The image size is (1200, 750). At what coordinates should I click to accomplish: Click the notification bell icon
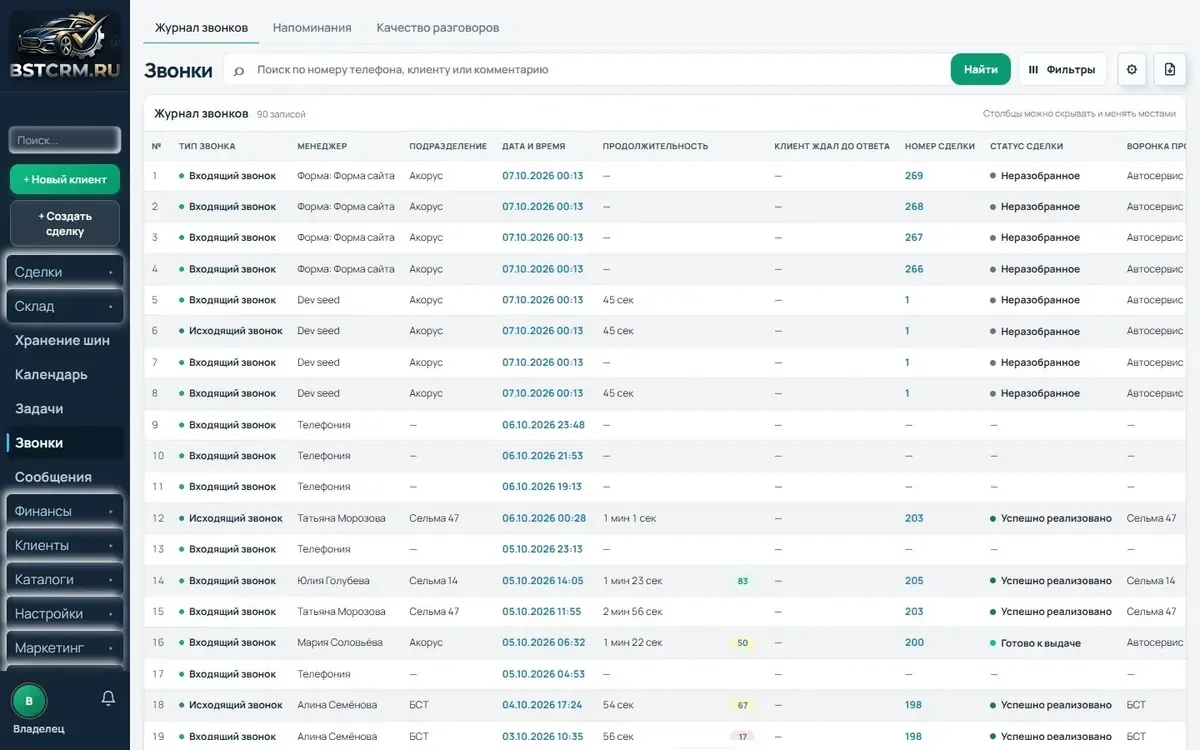coord(109,699)
